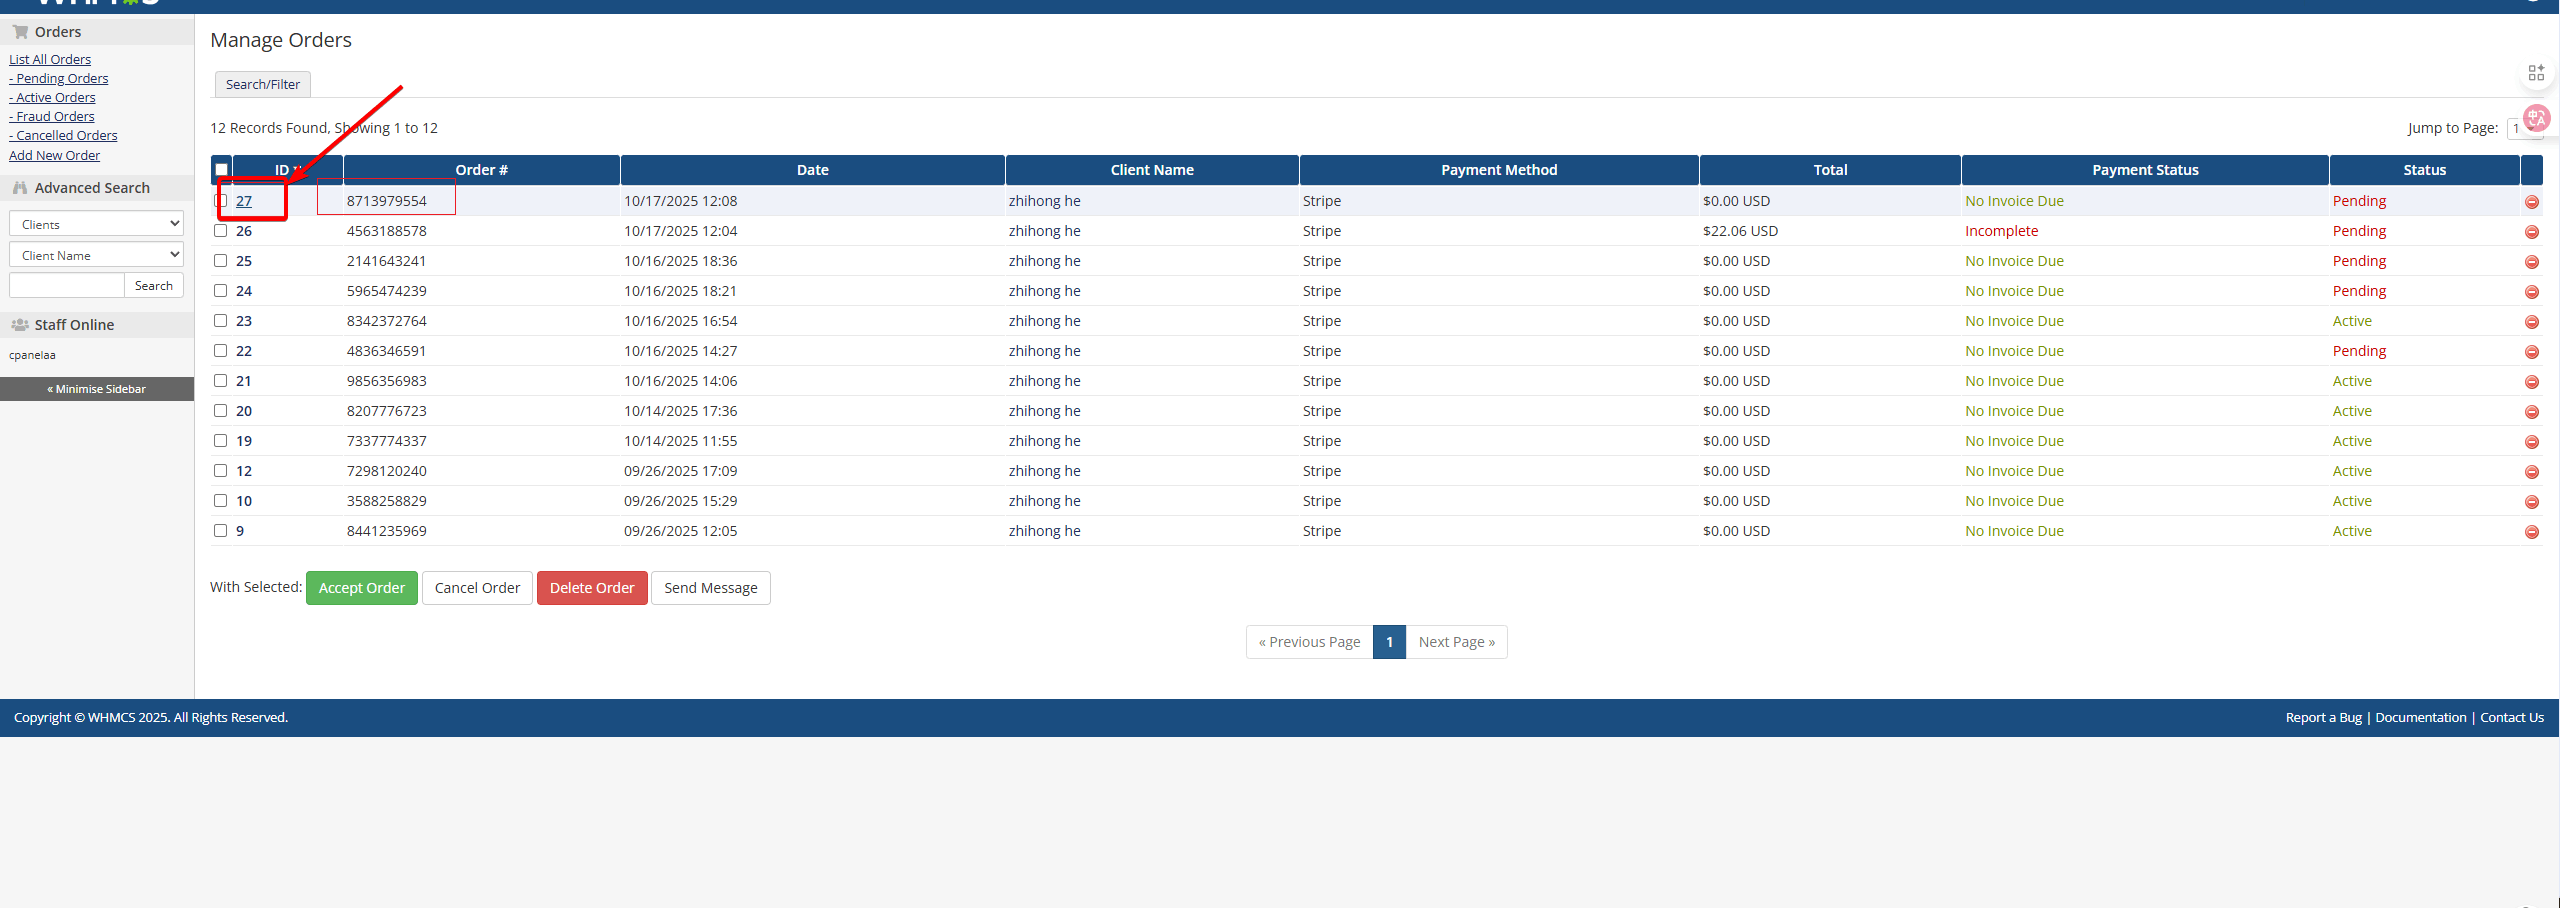Delete order 23 with the red icon
Screen dimensions: 2560x908
coord(2531,322)
